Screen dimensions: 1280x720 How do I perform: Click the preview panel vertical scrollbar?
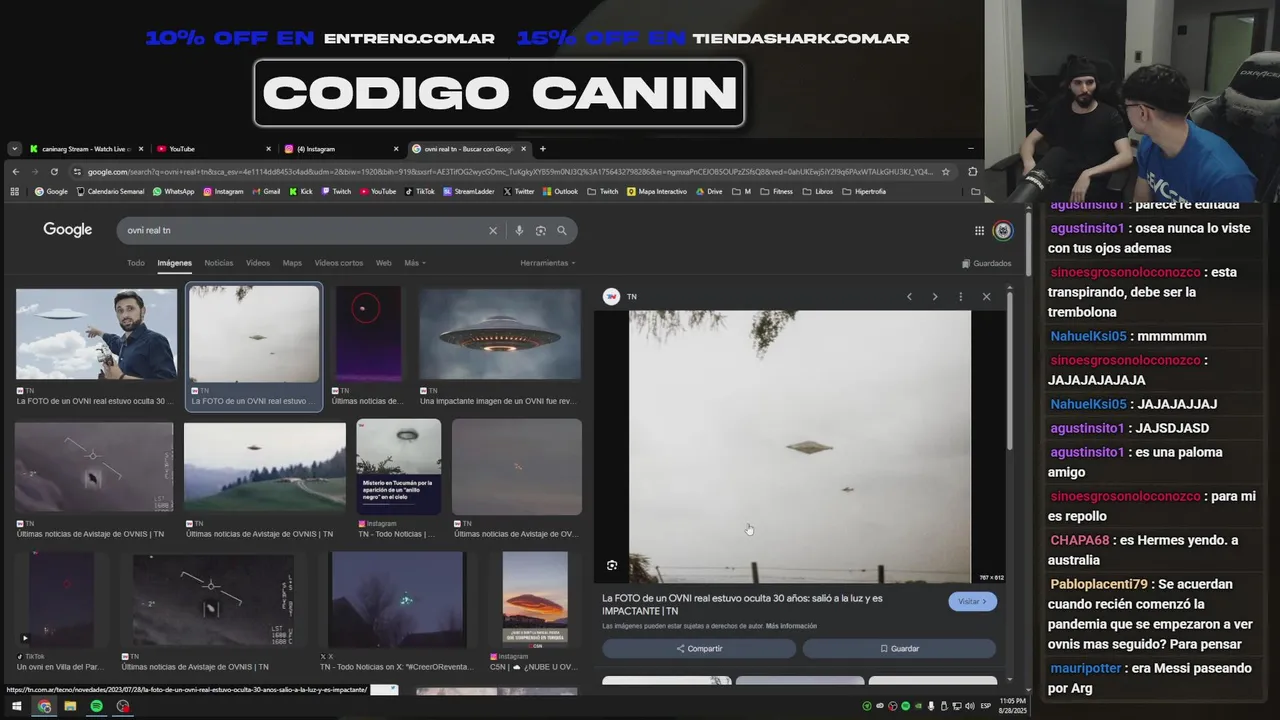pos(1008,370)
